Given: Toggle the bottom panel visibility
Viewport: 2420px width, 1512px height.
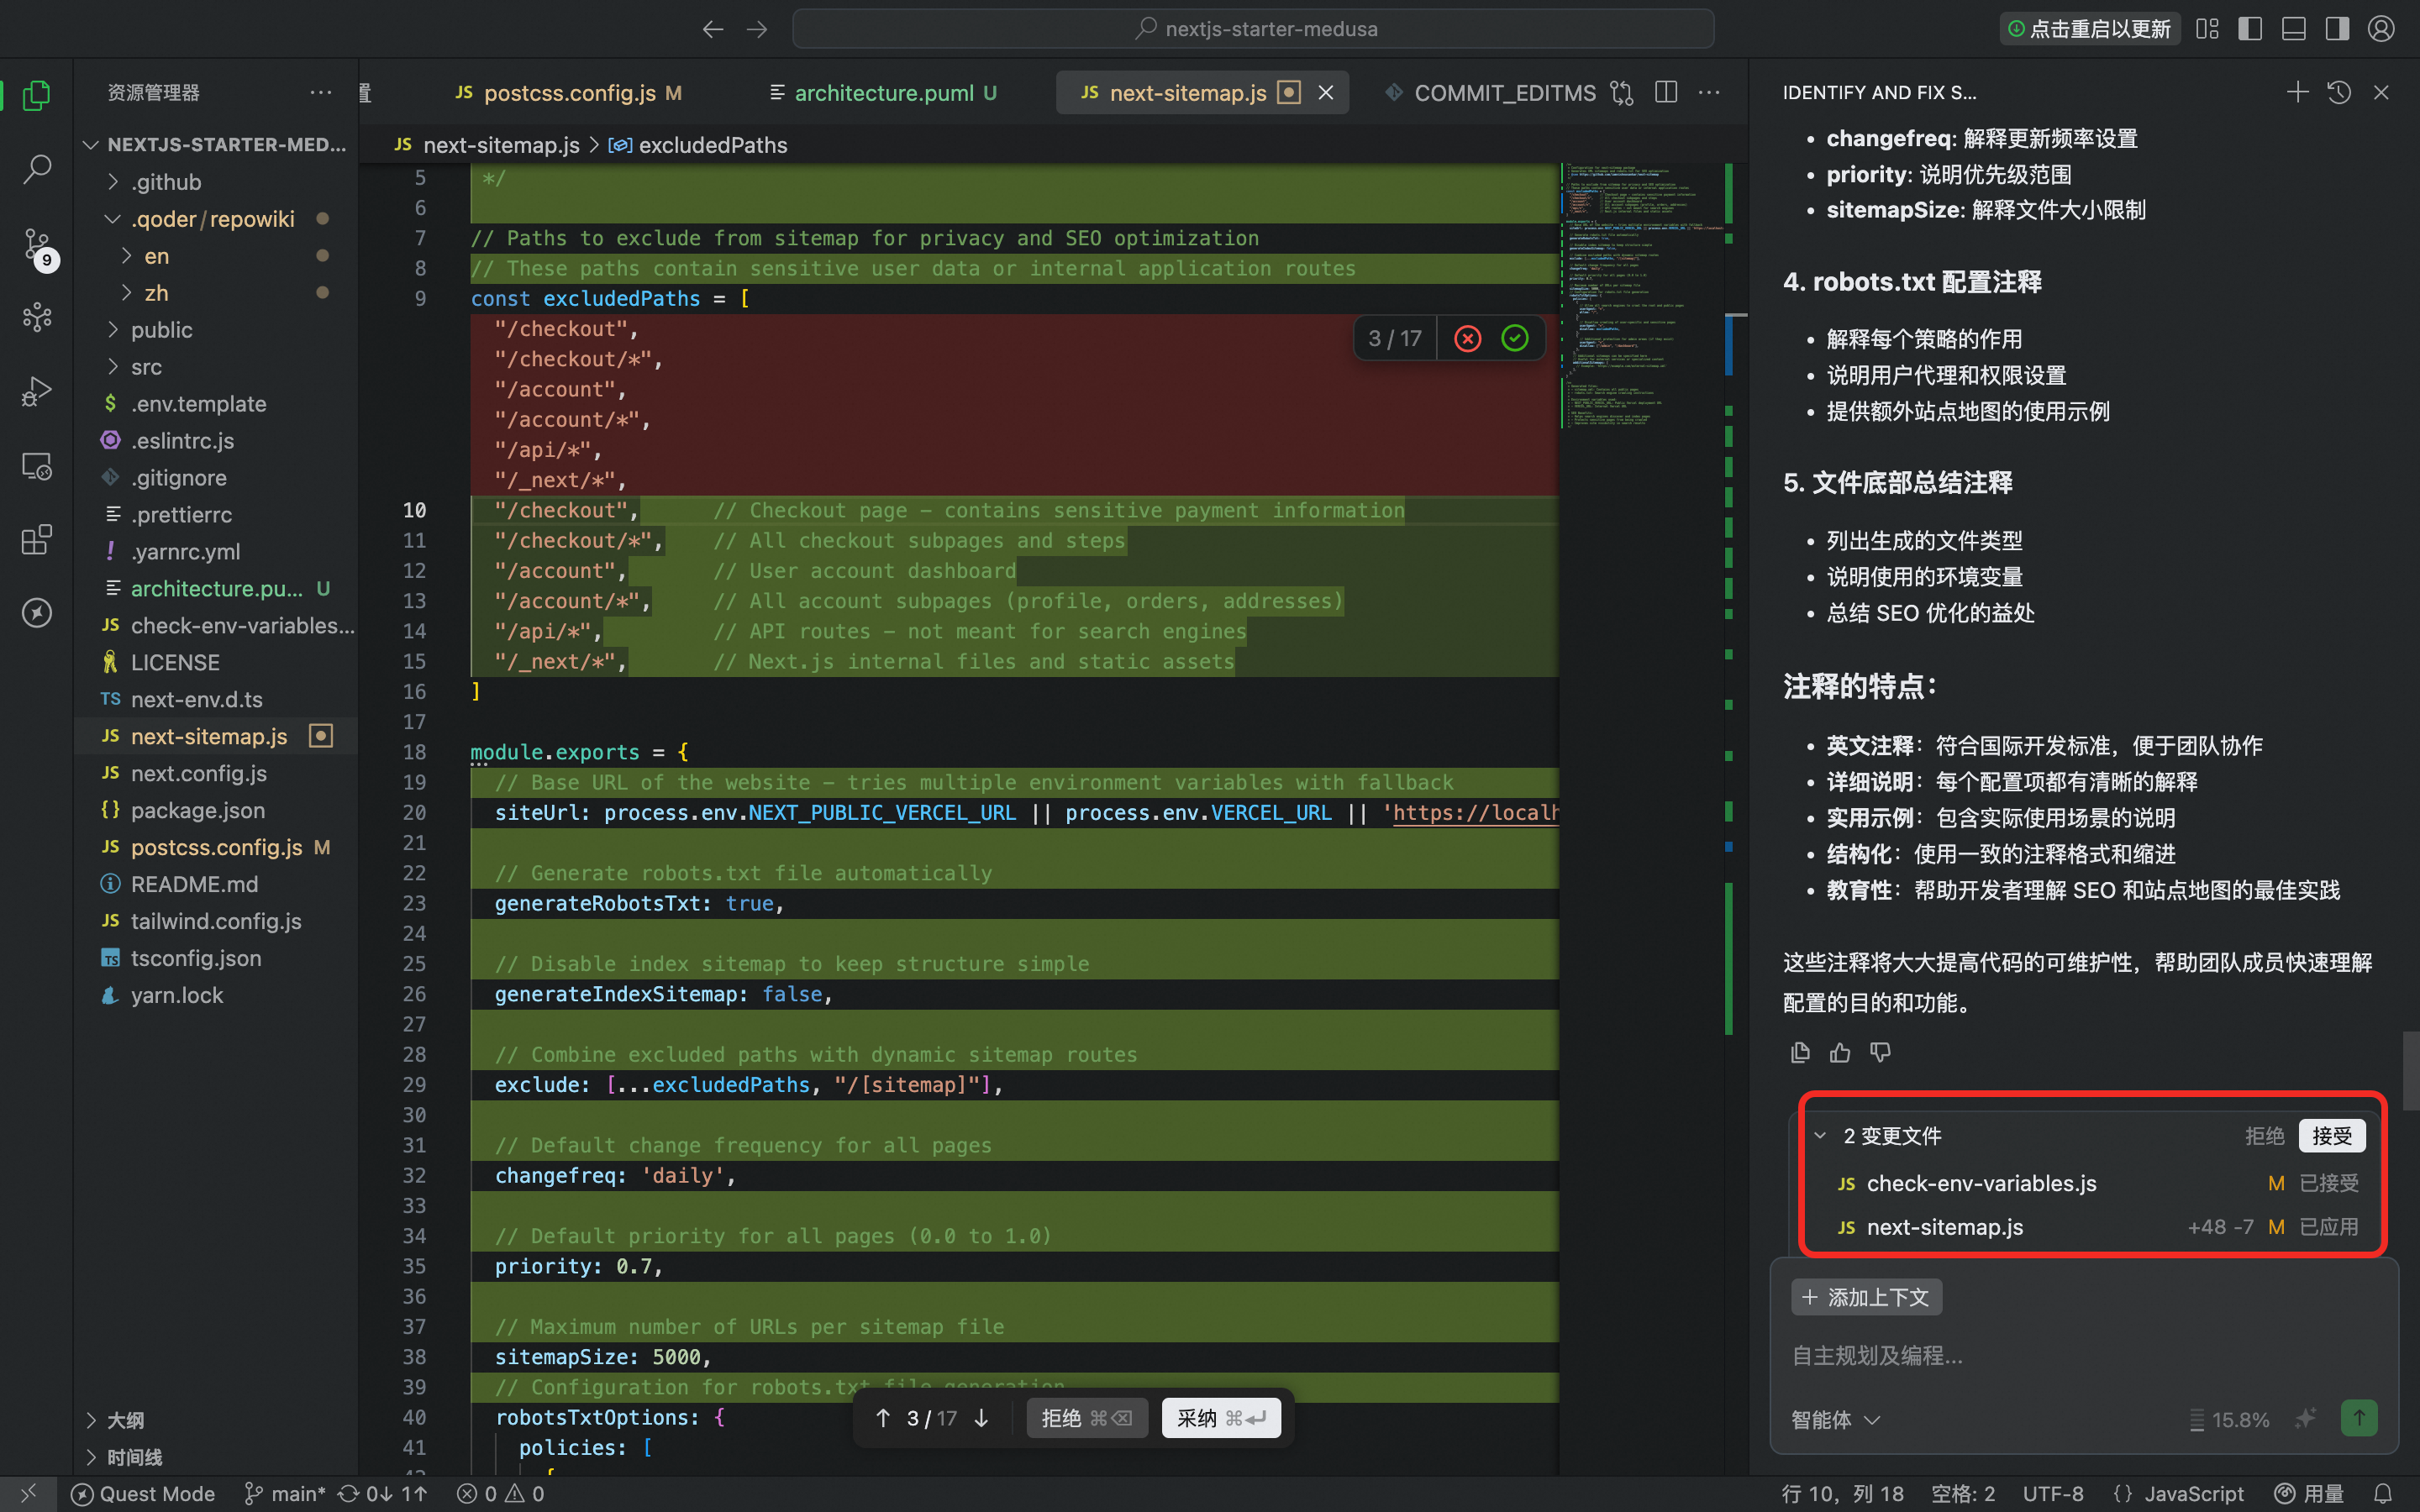Looking at the screenshot, I should click(x=2294, y=29).
